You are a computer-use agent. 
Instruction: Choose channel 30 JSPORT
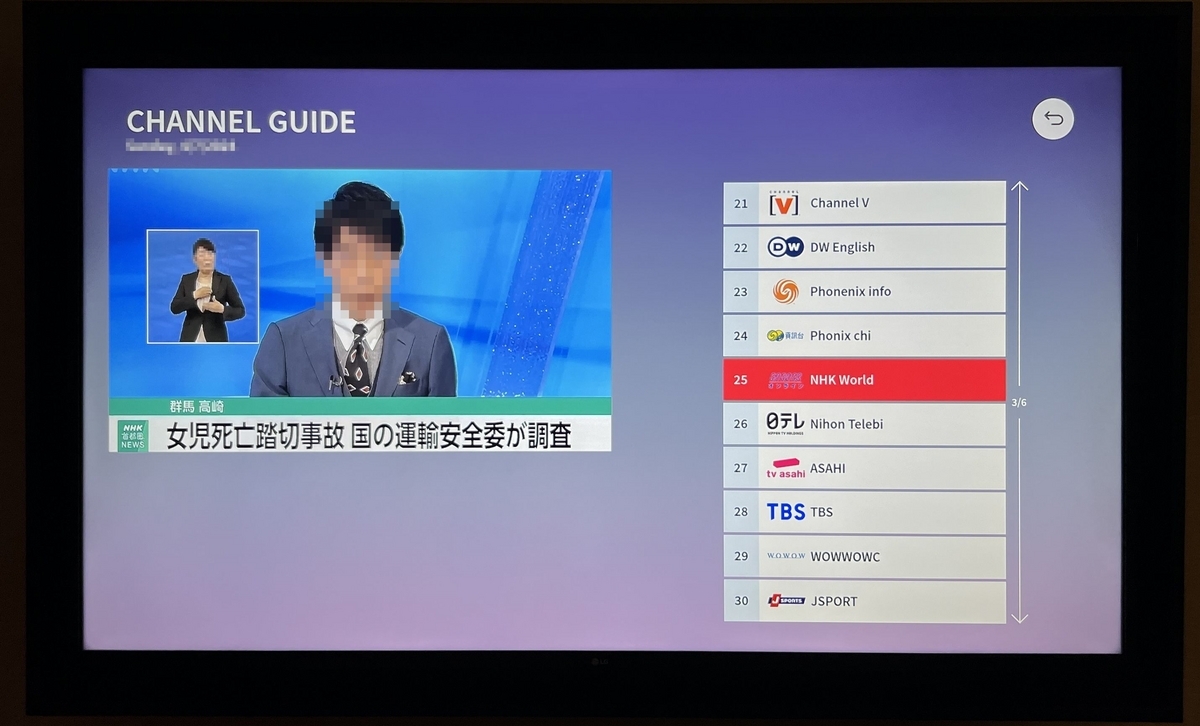pos(864,601)
